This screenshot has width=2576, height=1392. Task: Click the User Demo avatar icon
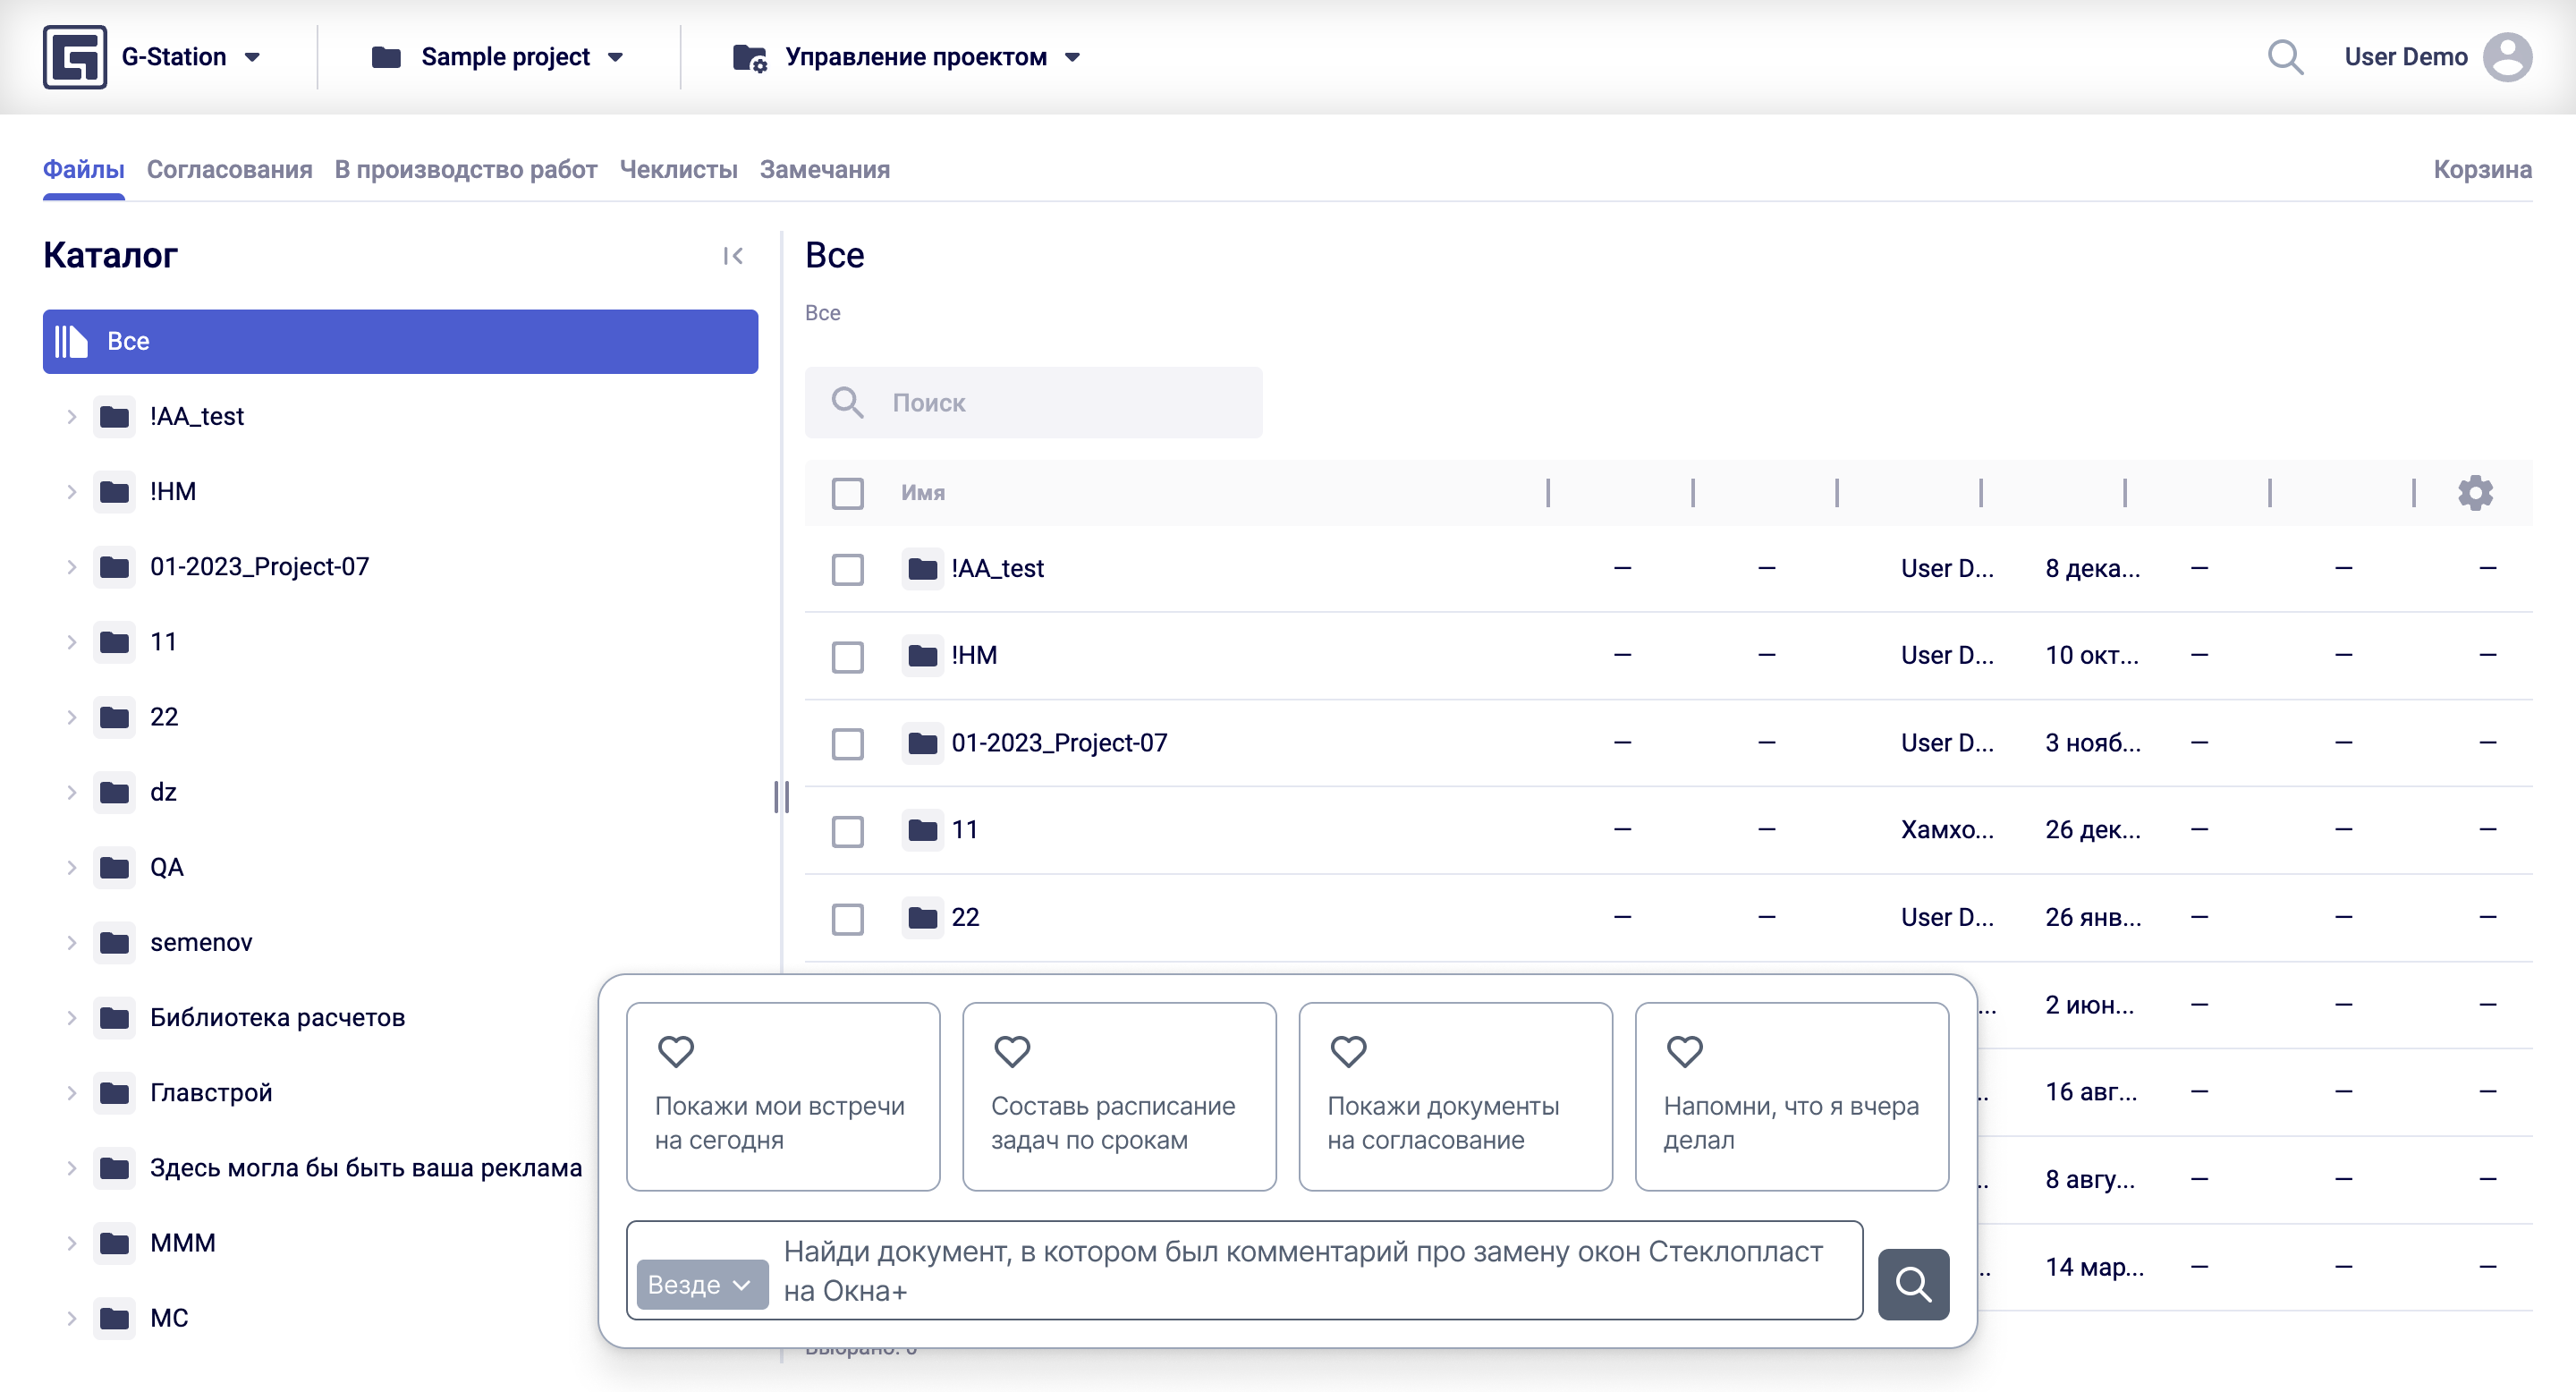[2507, 57]
